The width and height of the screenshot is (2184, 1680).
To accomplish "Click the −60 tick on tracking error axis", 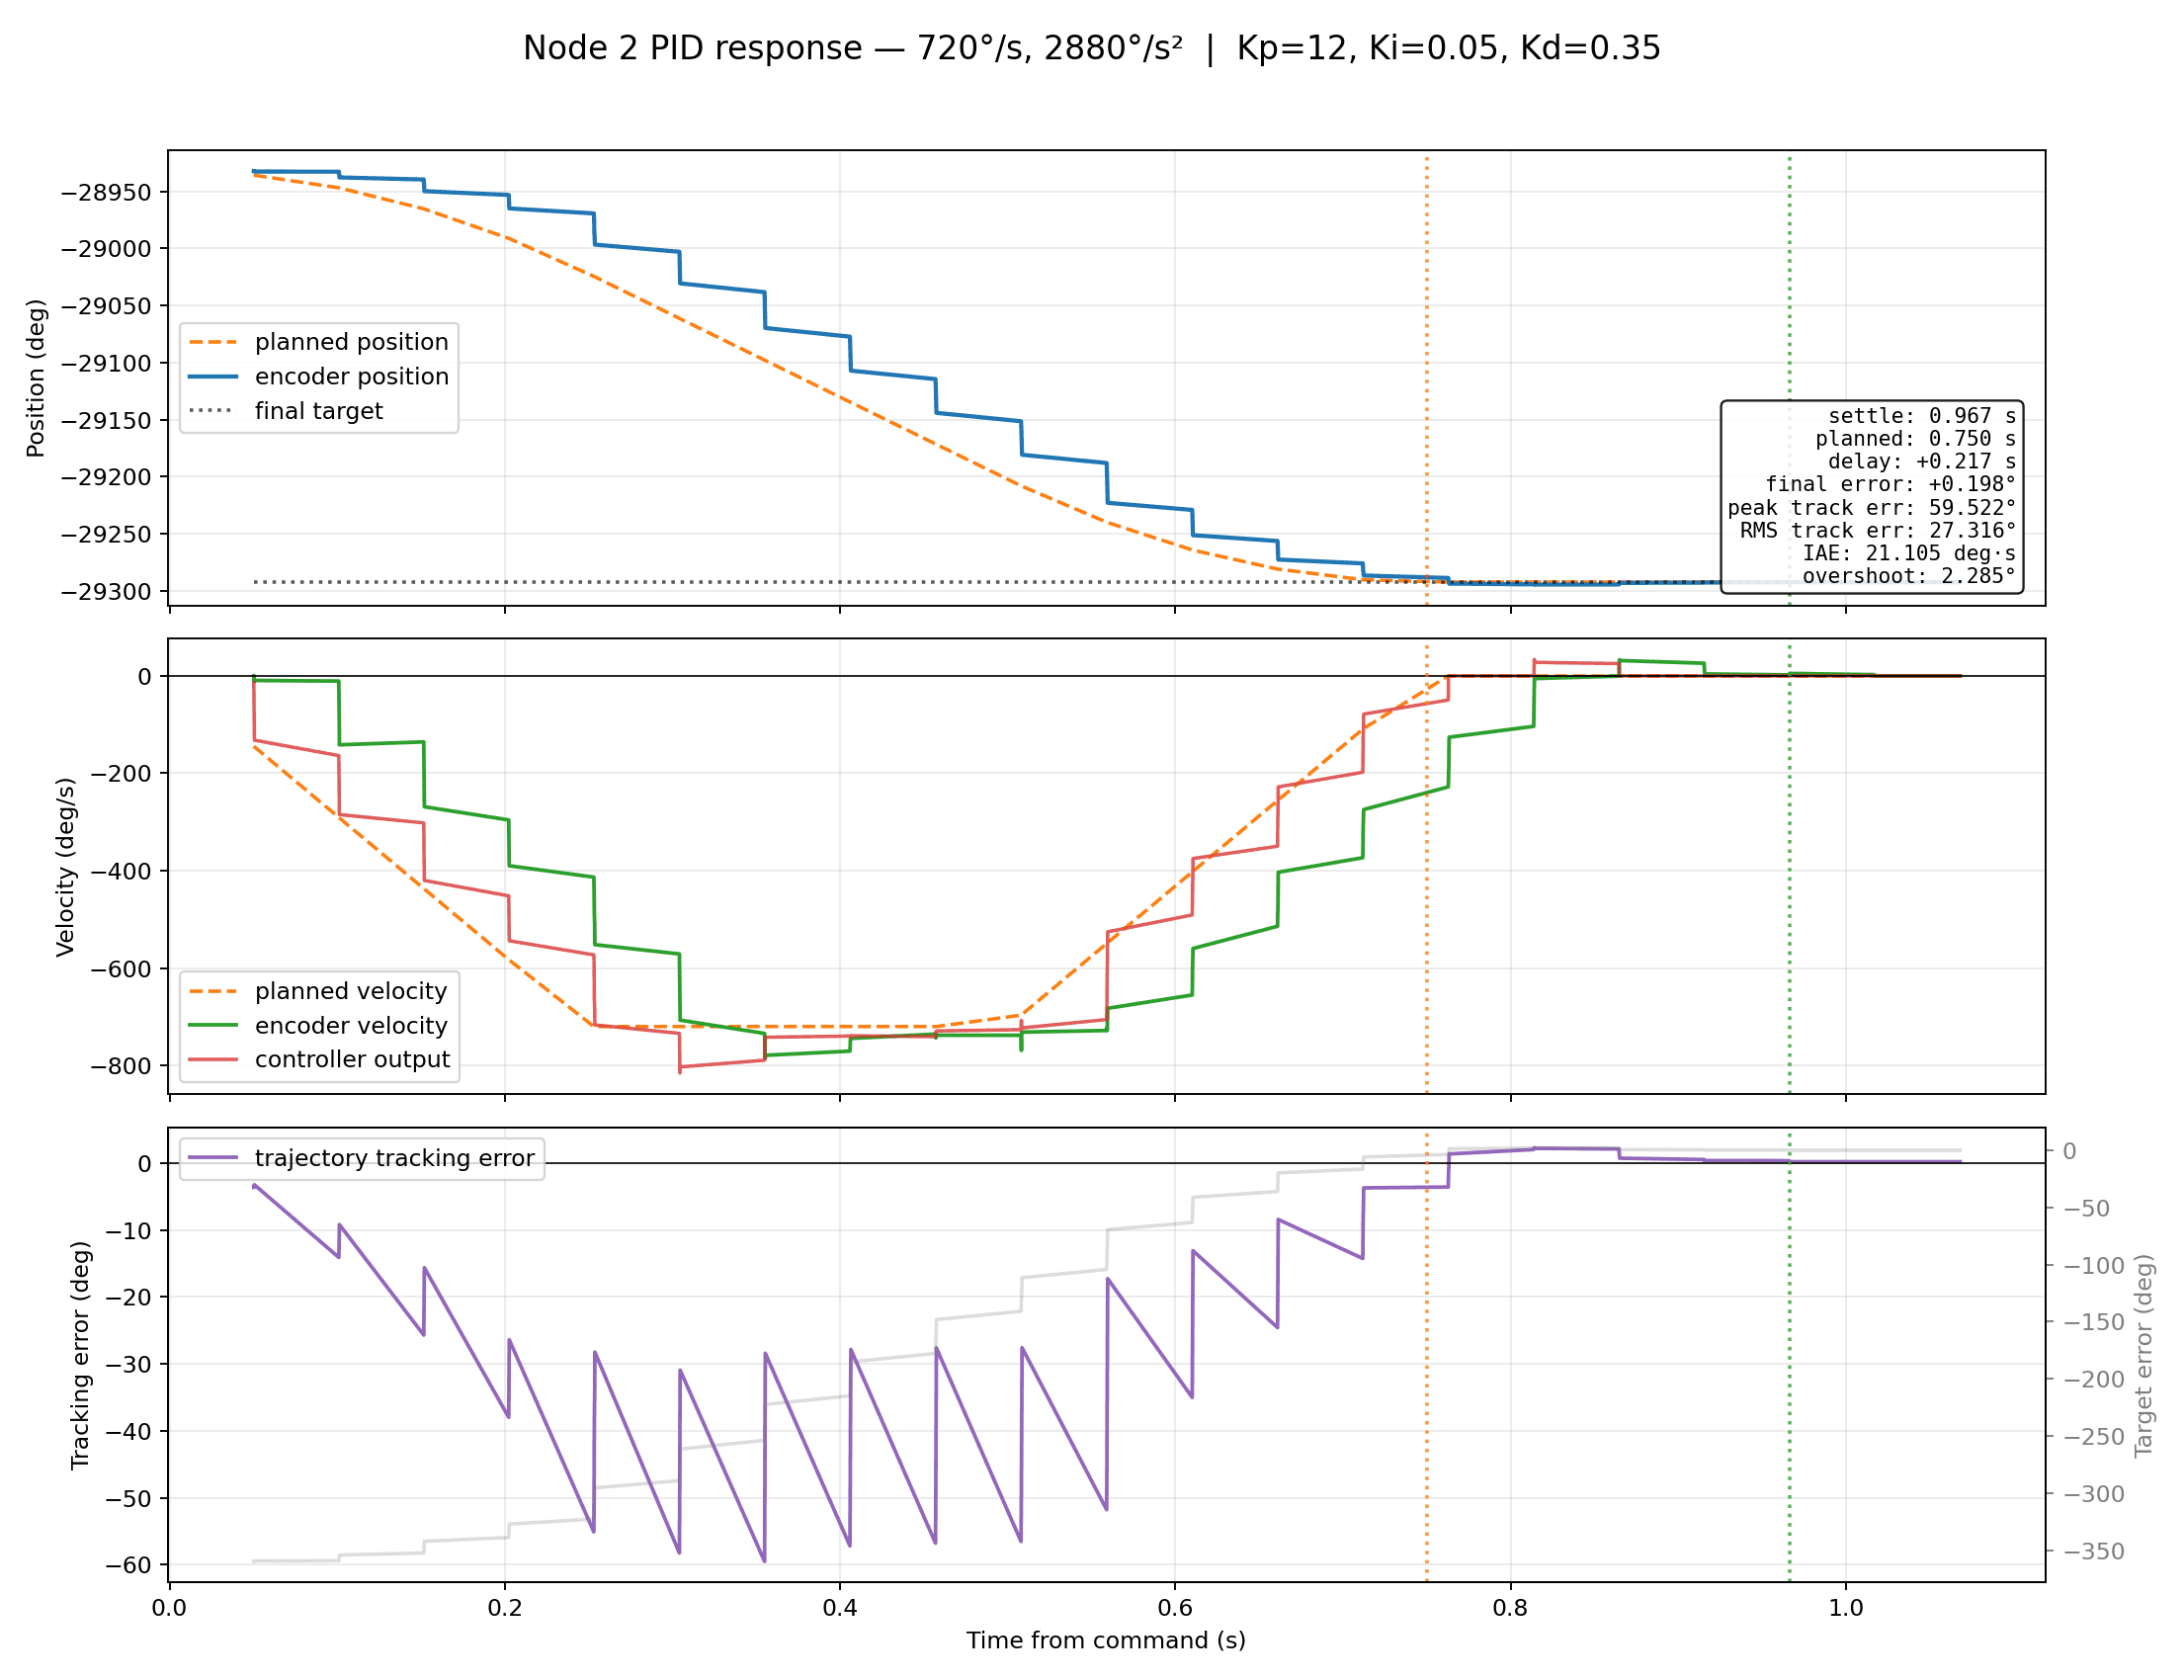I will pyautogui.click(x=128, y=1565).
